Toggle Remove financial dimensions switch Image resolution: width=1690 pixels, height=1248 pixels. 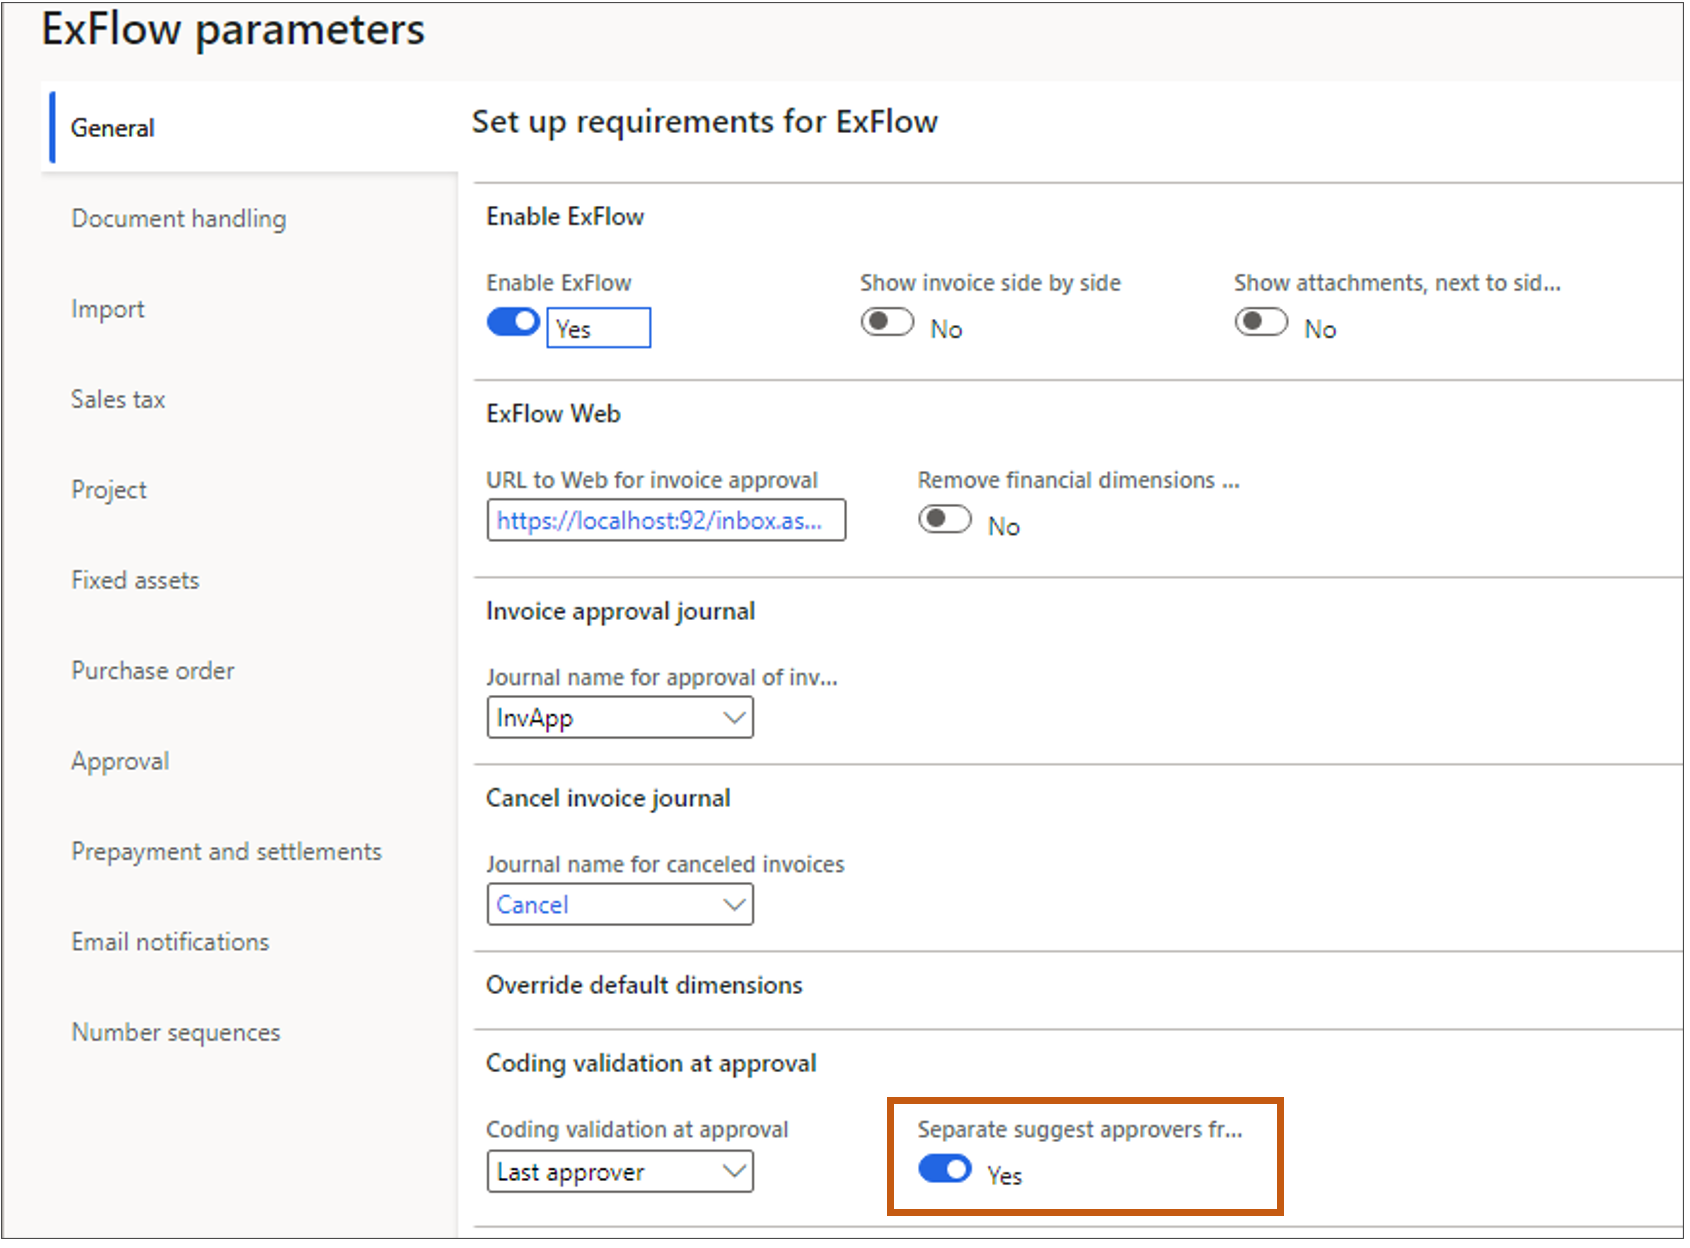coord(945,519)
